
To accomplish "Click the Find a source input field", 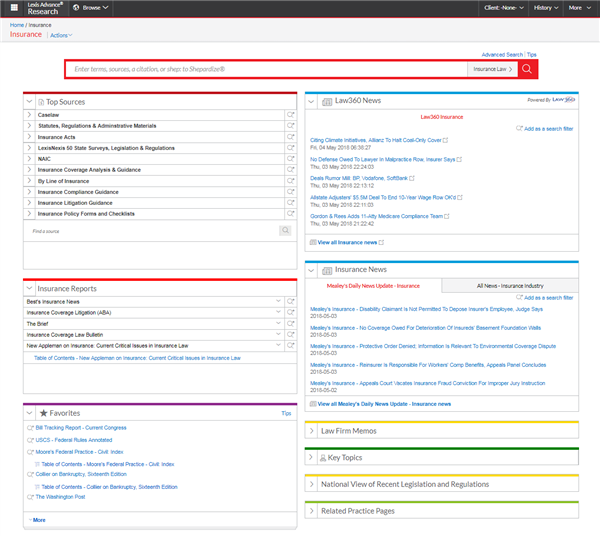I will pos(153,231).
